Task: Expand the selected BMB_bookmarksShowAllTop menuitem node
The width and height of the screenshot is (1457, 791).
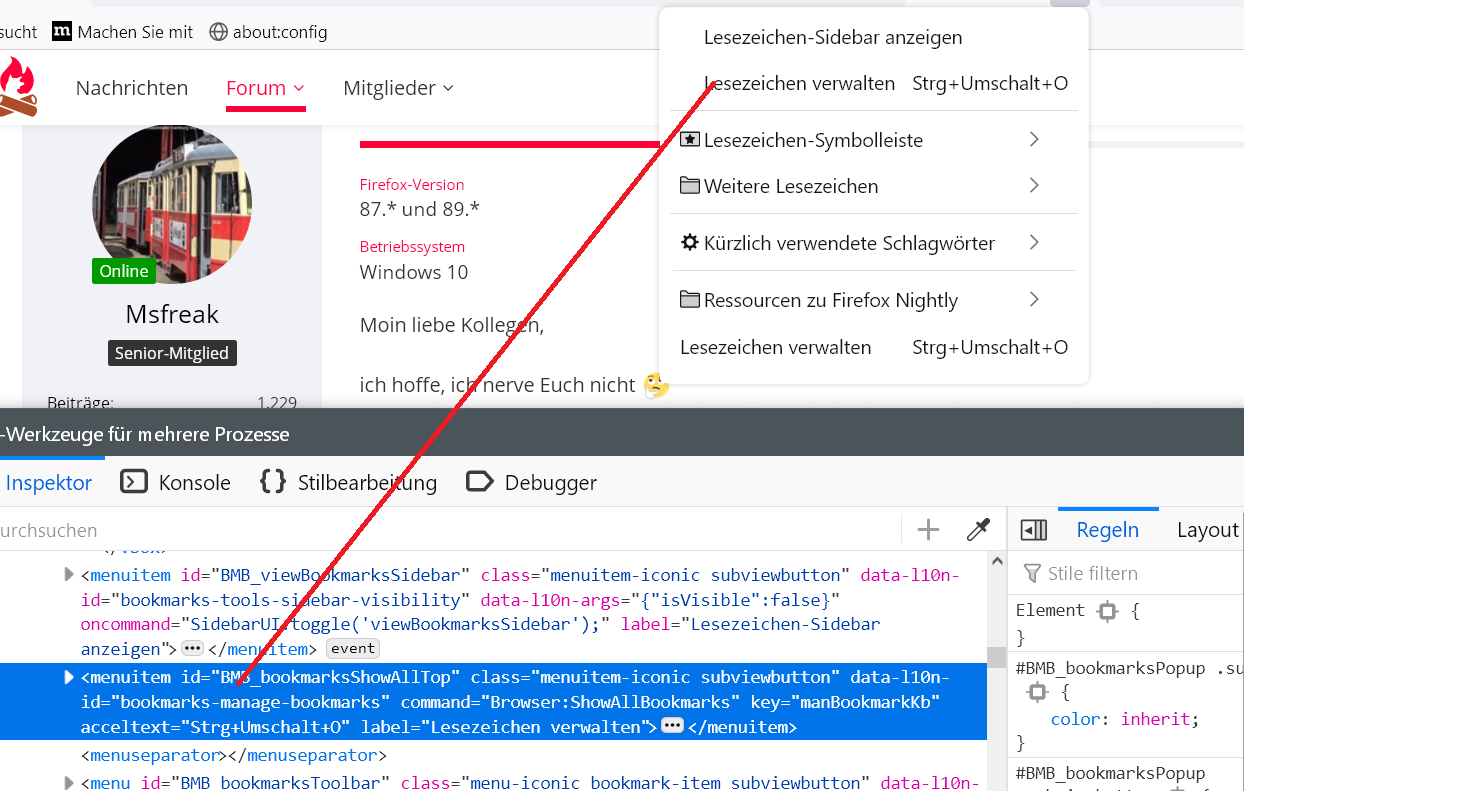Action: click(69, 677)
